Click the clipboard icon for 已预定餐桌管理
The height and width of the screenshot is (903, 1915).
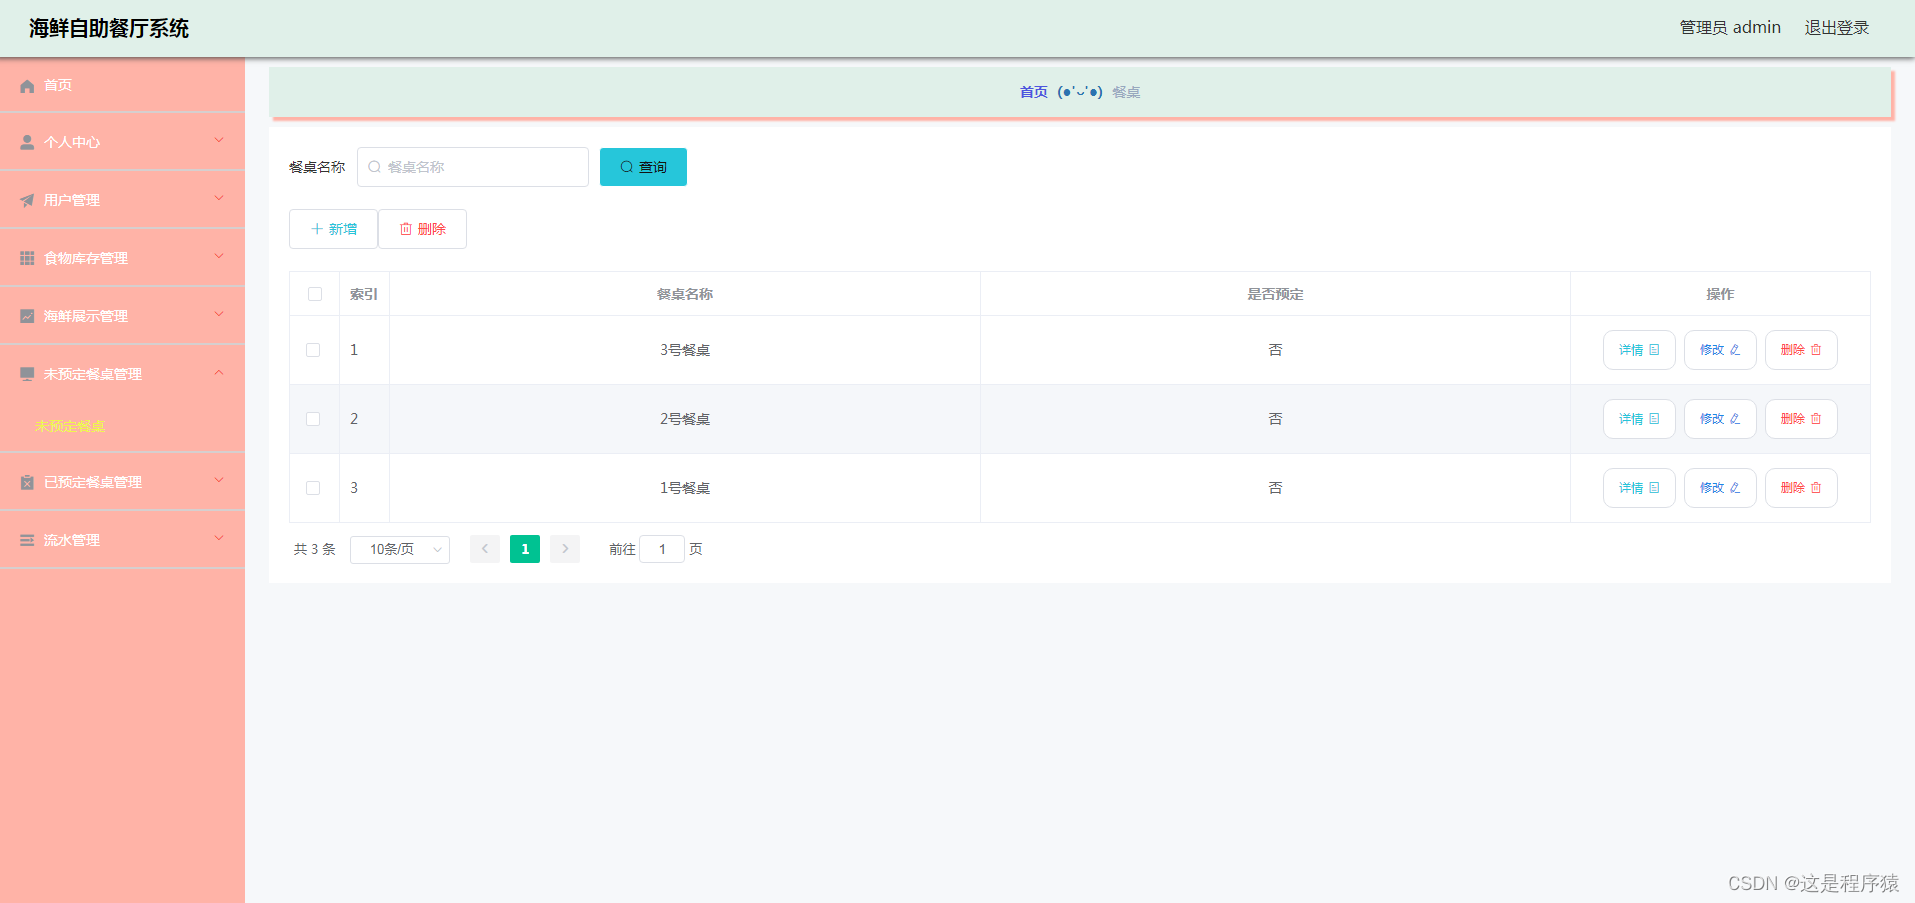(x=27, y=482)
